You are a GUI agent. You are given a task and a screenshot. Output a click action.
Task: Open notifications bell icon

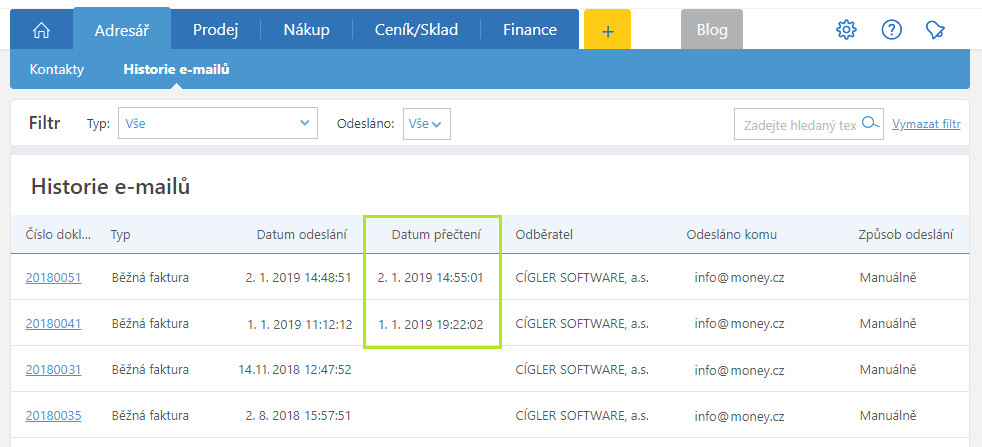[935, 29]
